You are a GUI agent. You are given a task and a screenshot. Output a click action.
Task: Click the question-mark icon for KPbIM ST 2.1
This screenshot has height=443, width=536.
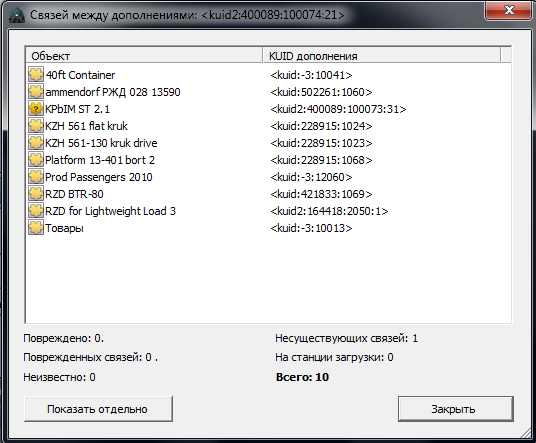click(36, 109)
